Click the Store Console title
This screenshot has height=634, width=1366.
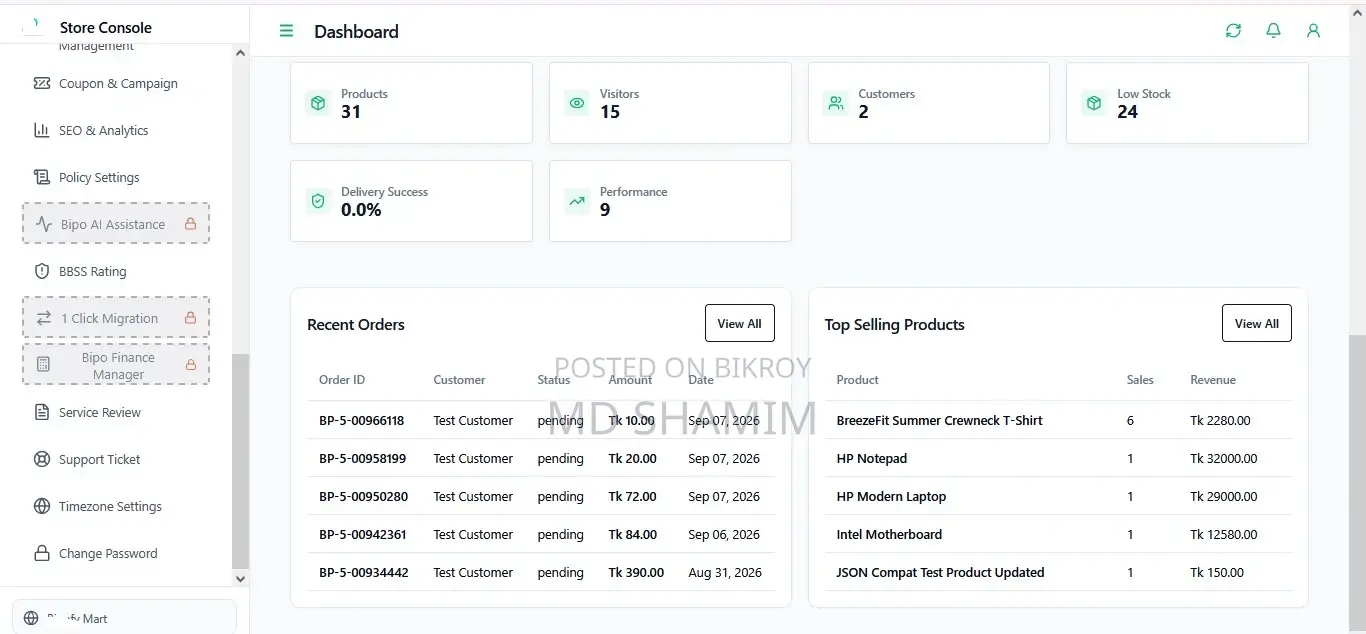point(106,28)
